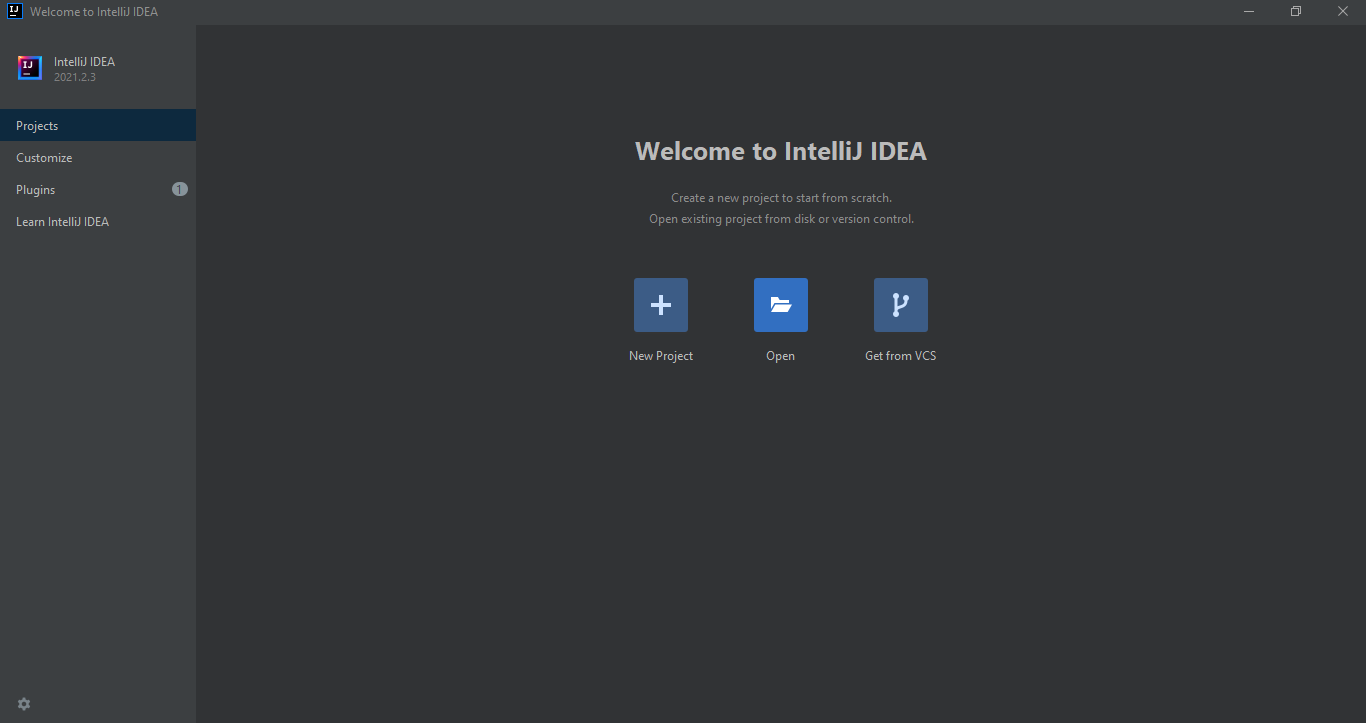Click the Get from VCS branch icon
The height and width of the screenshot is (723, 1366).
[x=900, y=305]
